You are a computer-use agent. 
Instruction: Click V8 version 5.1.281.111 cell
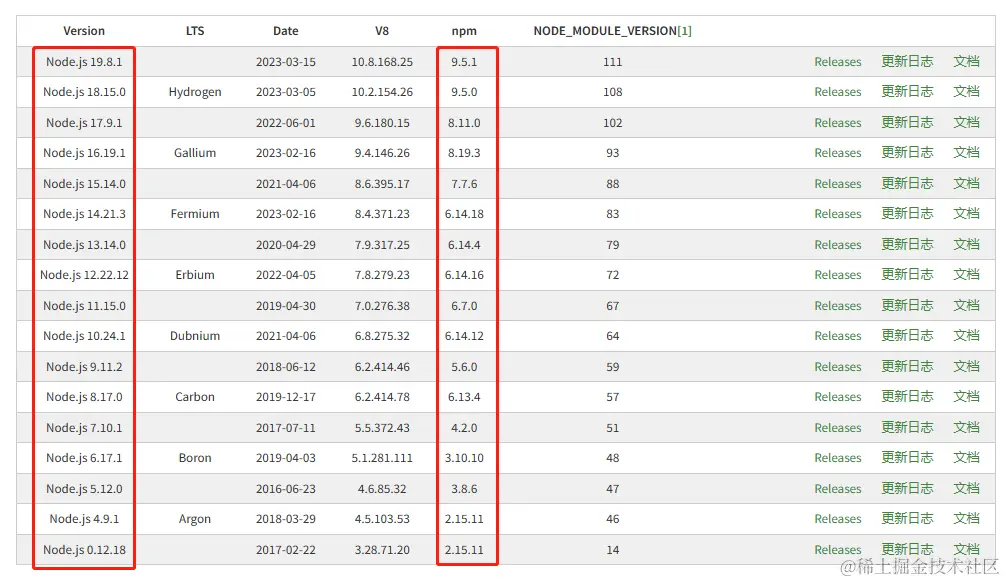click(x=382, y=457)
